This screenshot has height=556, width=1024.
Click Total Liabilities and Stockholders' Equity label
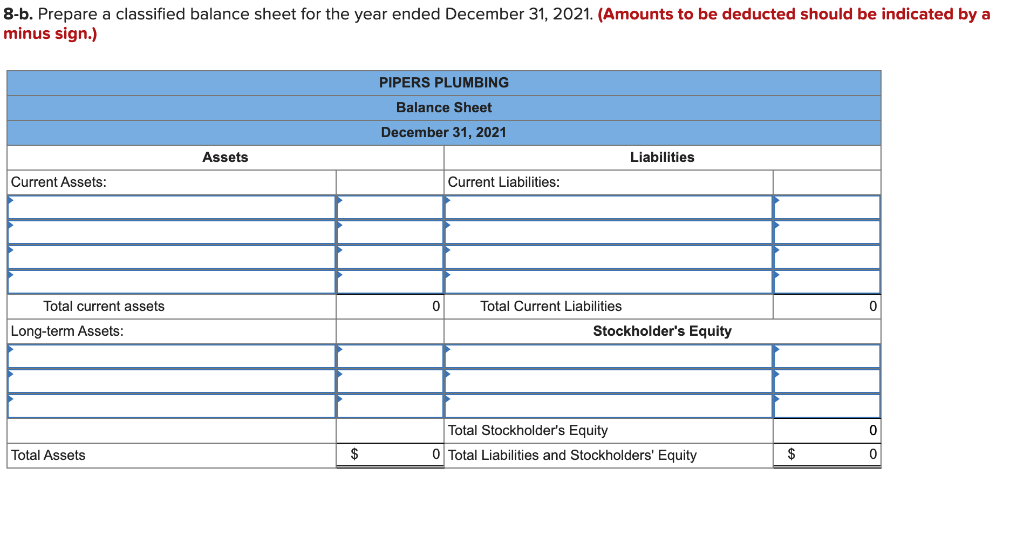(572, 455)
